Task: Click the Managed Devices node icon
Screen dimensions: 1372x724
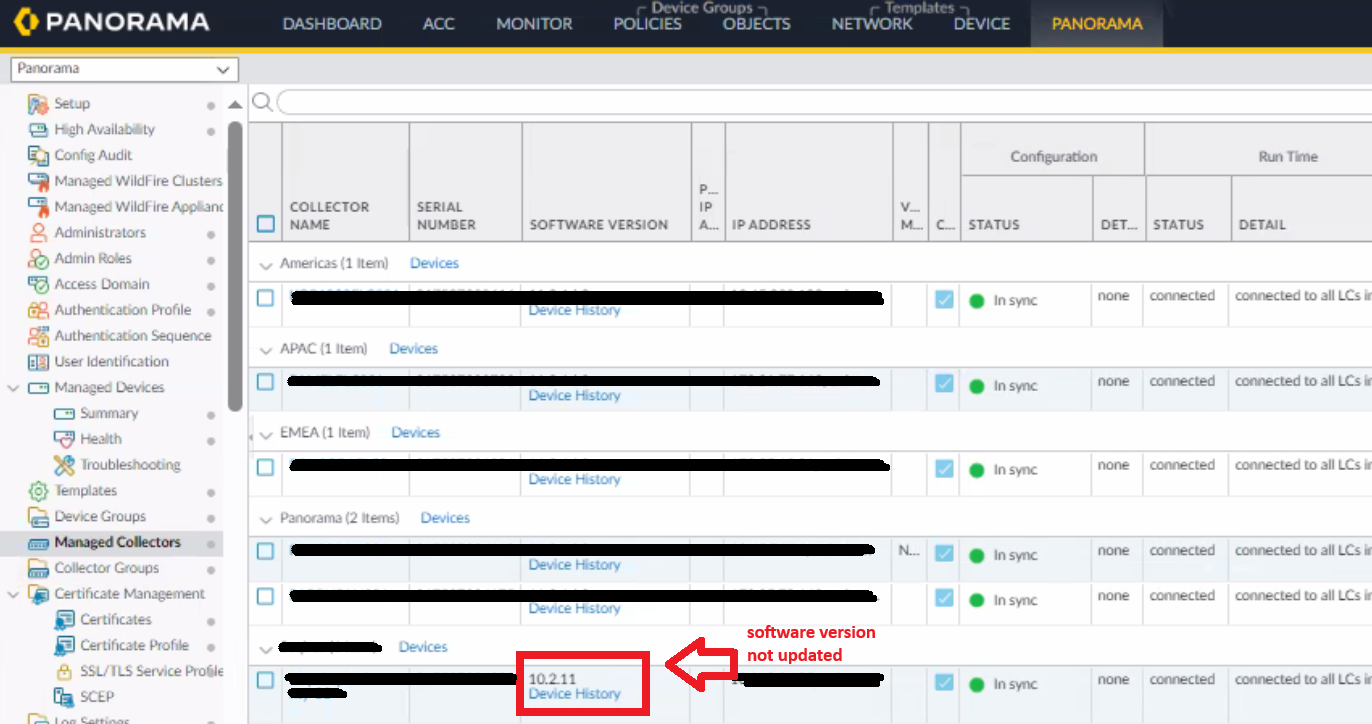Action: [x=38, y=388]
